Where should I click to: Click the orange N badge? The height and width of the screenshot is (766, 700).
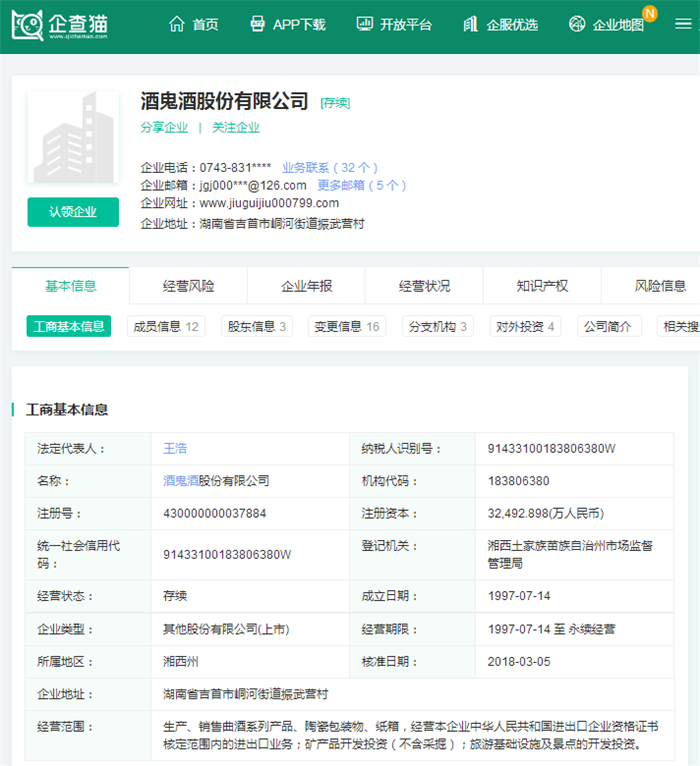[650, 13]
